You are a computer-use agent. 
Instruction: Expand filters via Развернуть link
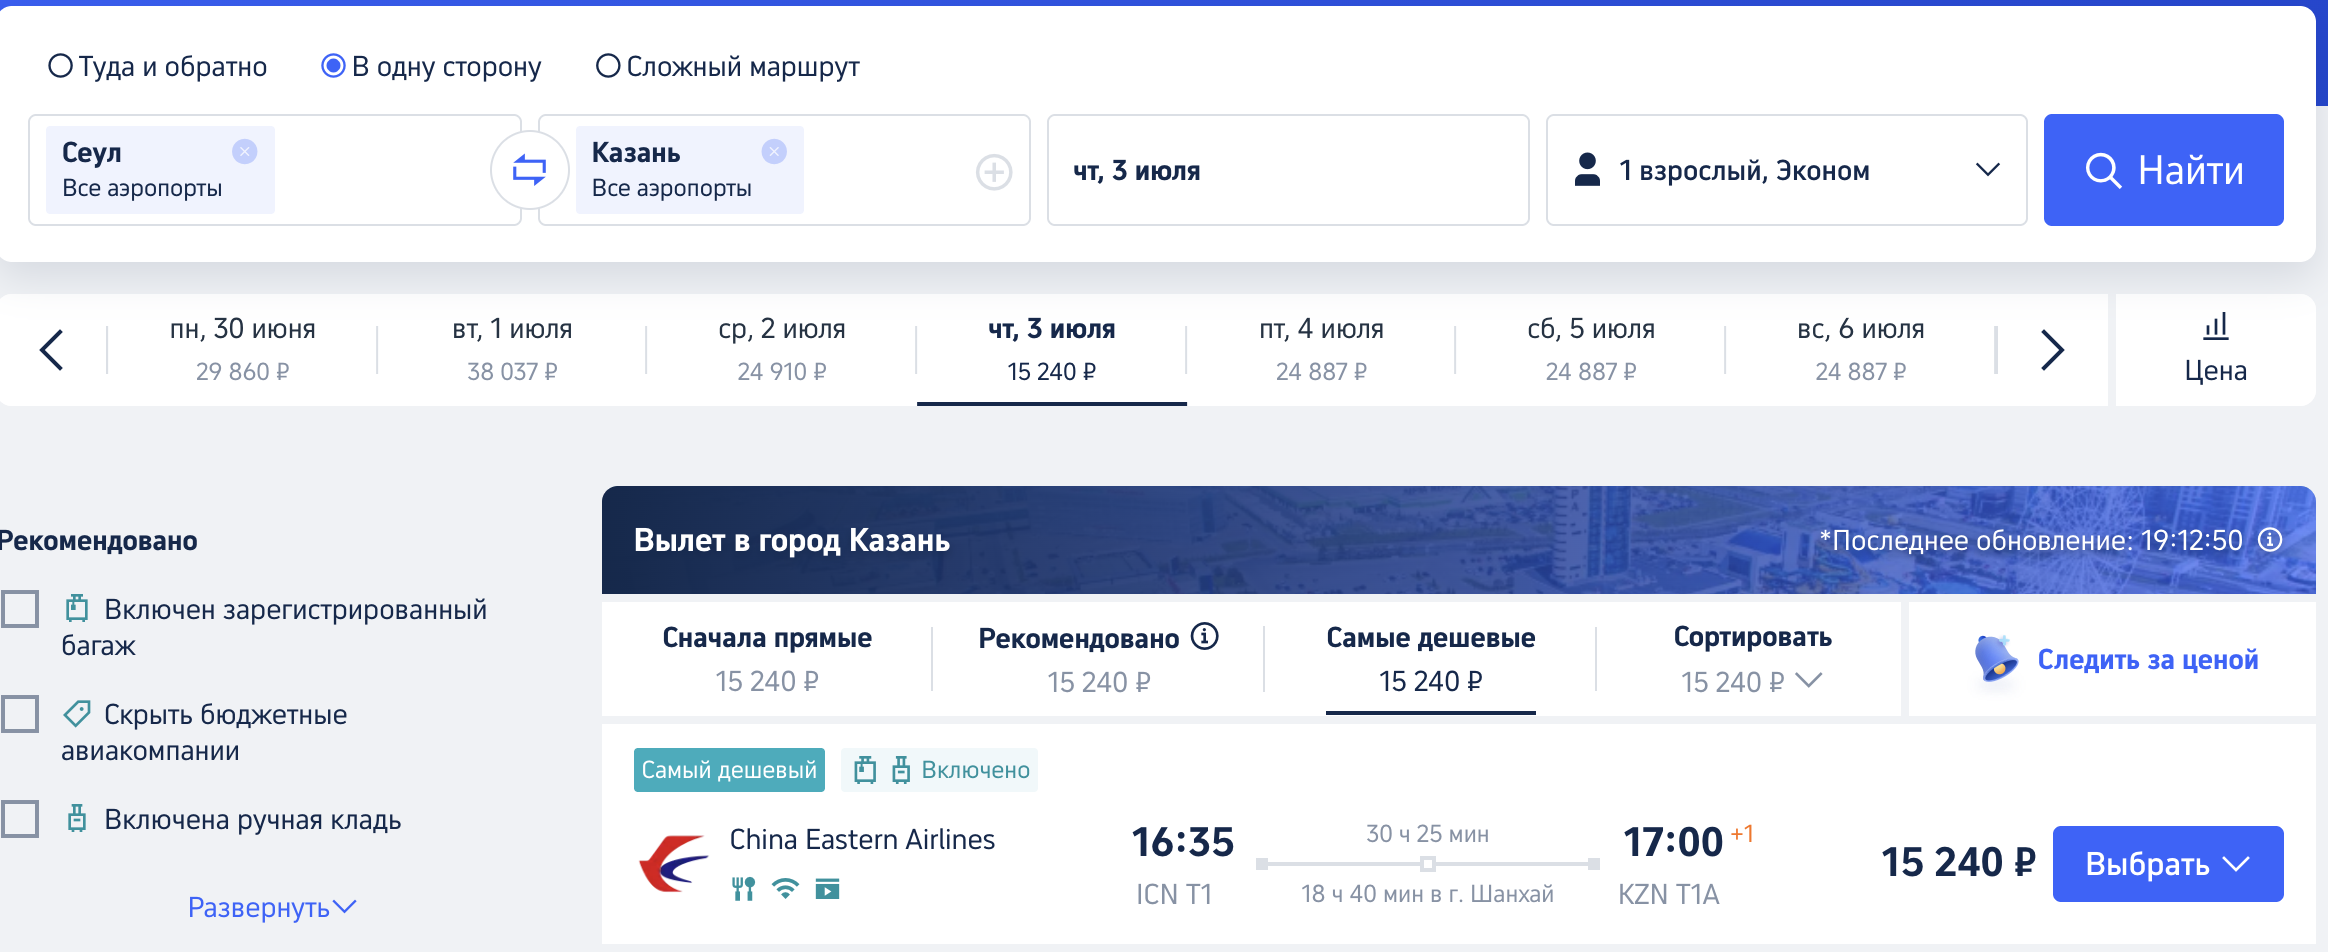(272, 907)
